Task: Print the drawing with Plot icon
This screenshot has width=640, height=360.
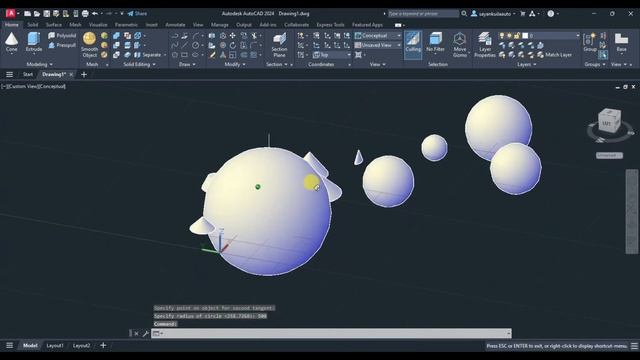Action: [85, 13]
